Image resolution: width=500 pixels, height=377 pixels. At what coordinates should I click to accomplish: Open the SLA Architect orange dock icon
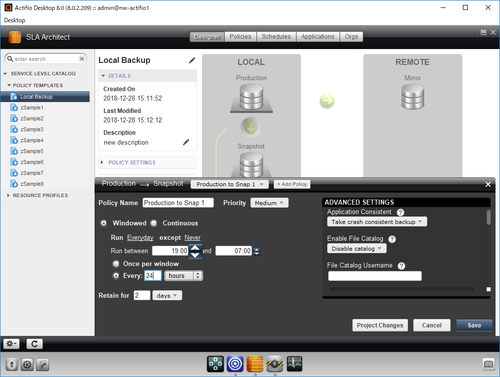(255, 364)
